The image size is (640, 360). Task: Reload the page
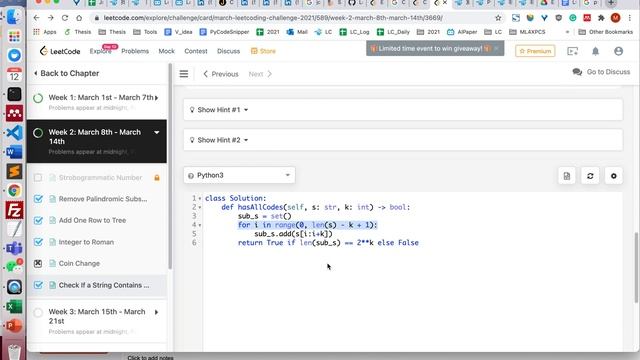click(65, 18)
